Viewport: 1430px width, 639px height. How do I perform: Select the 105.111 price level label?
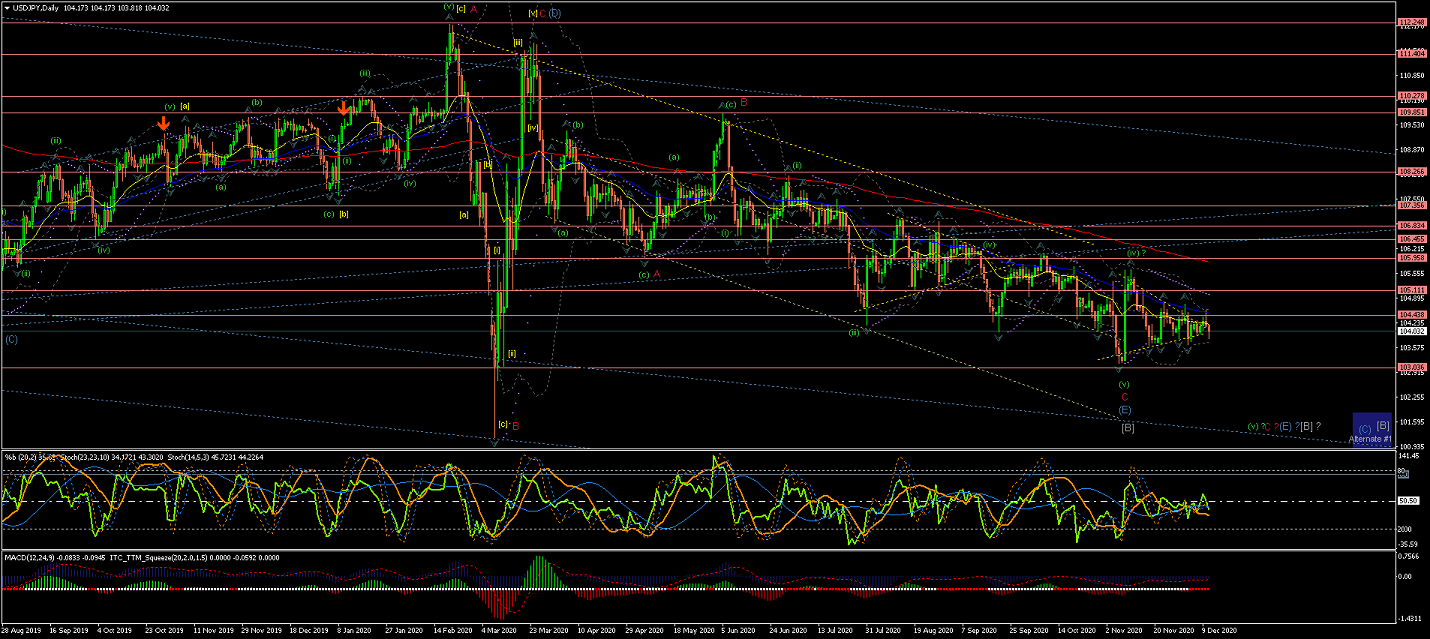1411,290
